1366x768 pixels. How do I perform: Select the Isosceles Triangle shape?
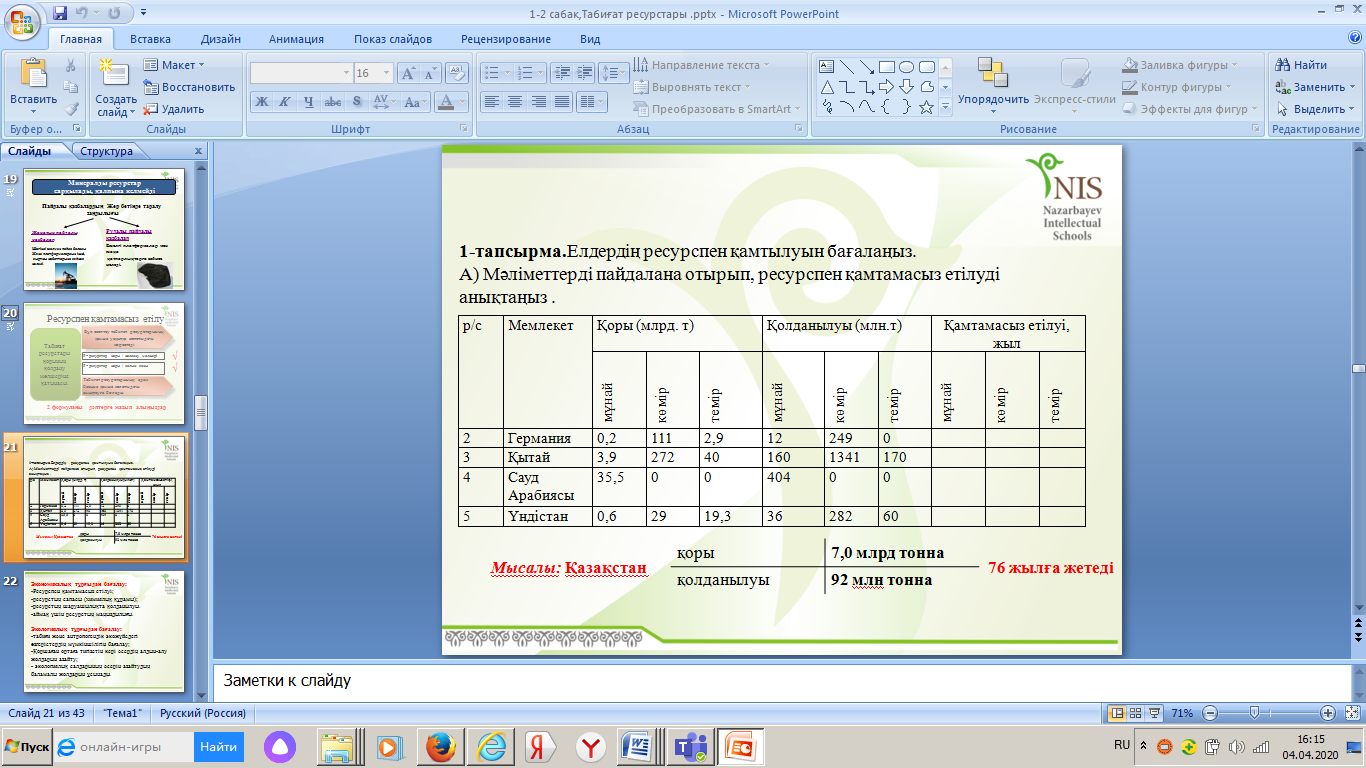[x=827, y=87]
